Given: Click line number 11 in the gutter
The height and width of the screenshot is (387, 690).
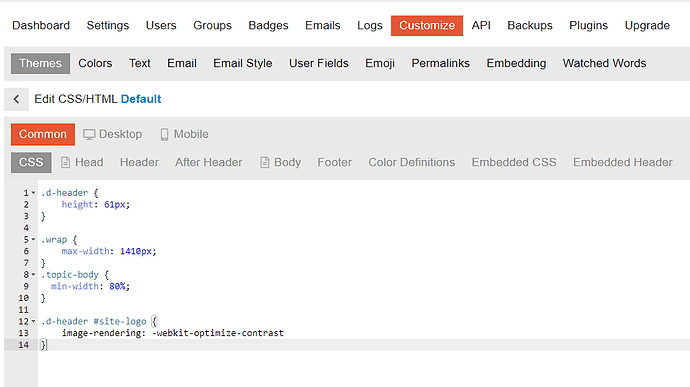Looking at the screenshot, I should point(23,310).
